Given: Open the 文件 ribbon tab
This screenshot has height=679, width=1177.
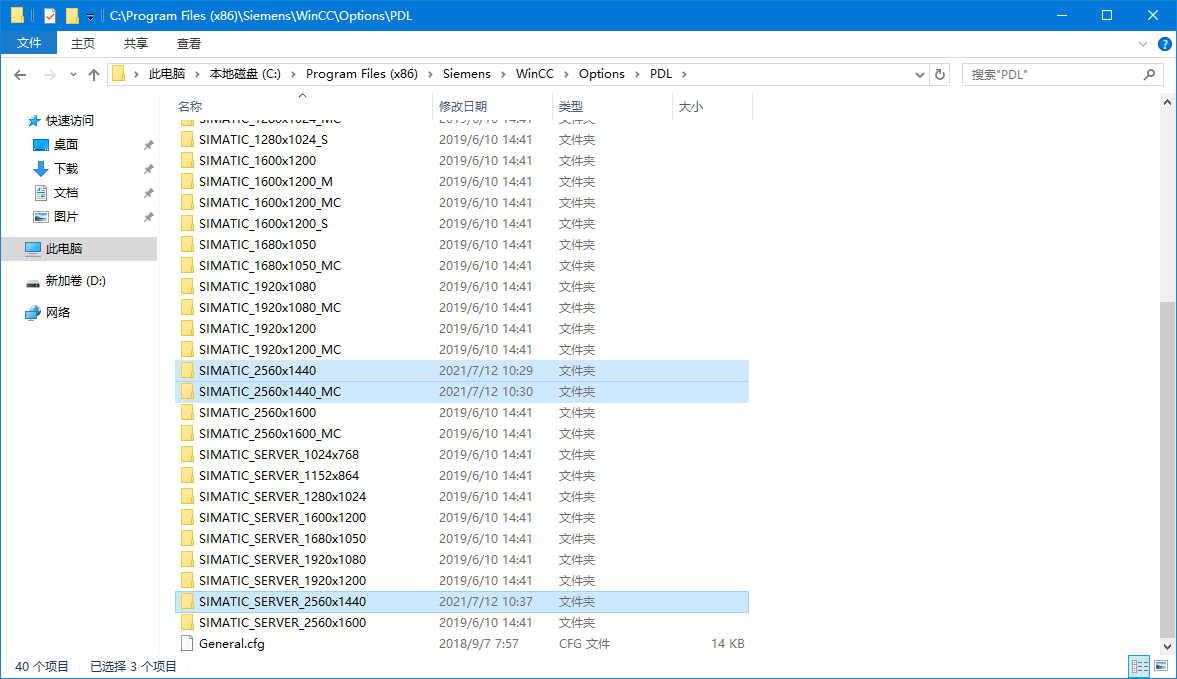Looking at the screenshot, I should 29,43.
